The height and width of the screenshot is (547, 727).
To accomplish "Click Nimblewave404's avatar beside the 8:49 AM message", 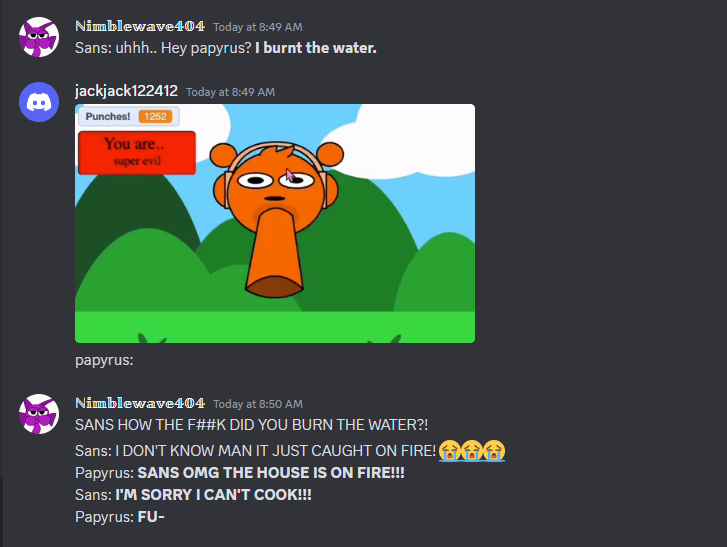I will point(39,37).
